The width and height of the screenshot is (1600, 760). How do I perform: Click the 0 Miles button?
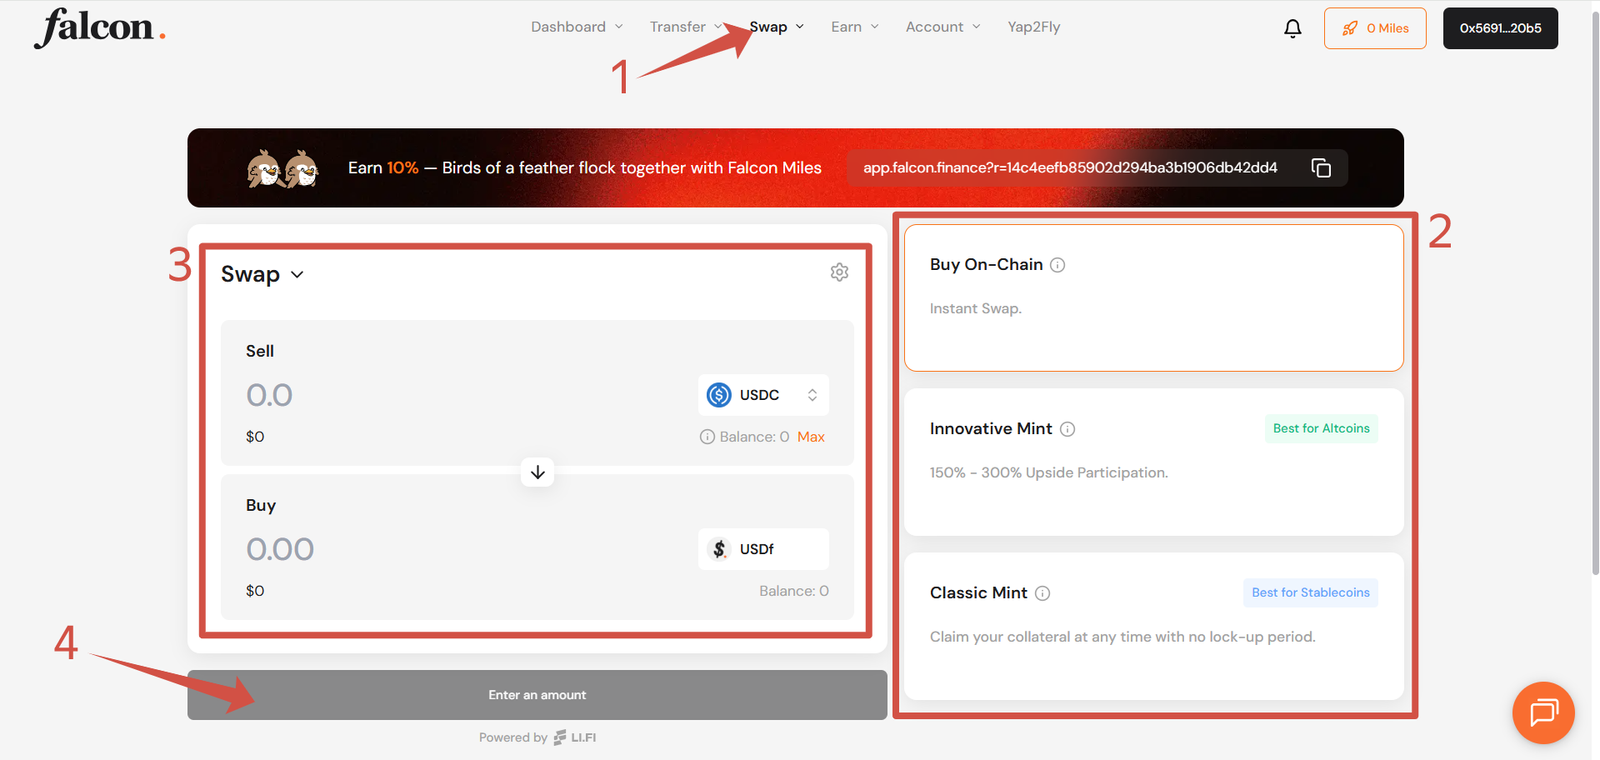(1374, 28)
